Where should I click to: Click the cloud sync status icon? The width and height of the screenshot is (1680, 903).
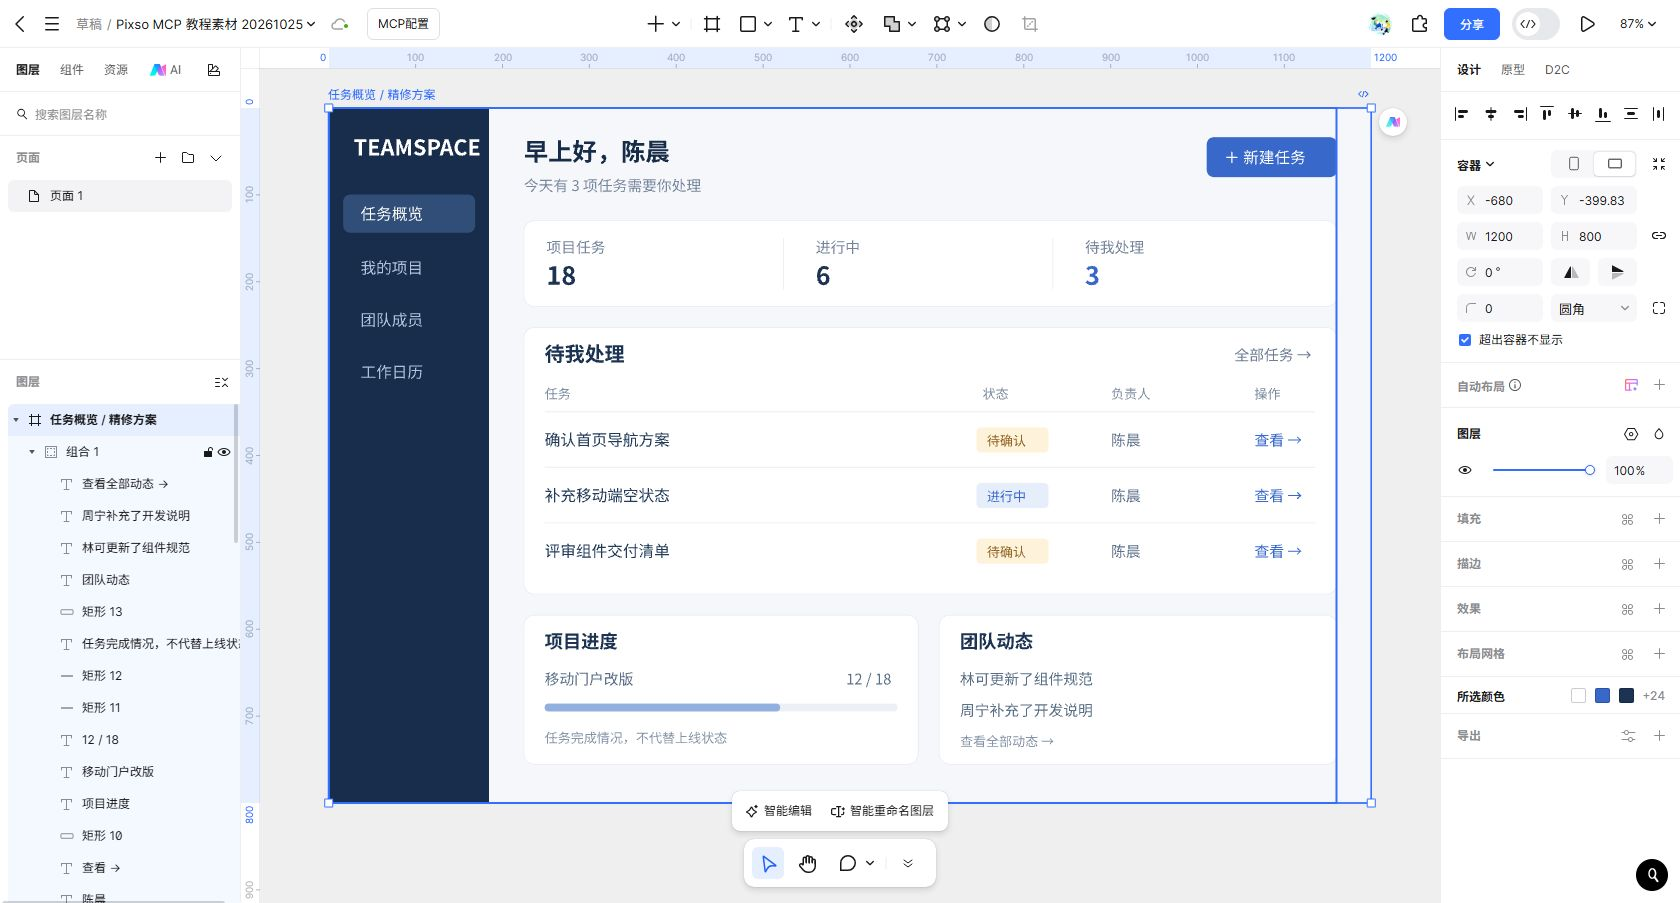(340, 24)
